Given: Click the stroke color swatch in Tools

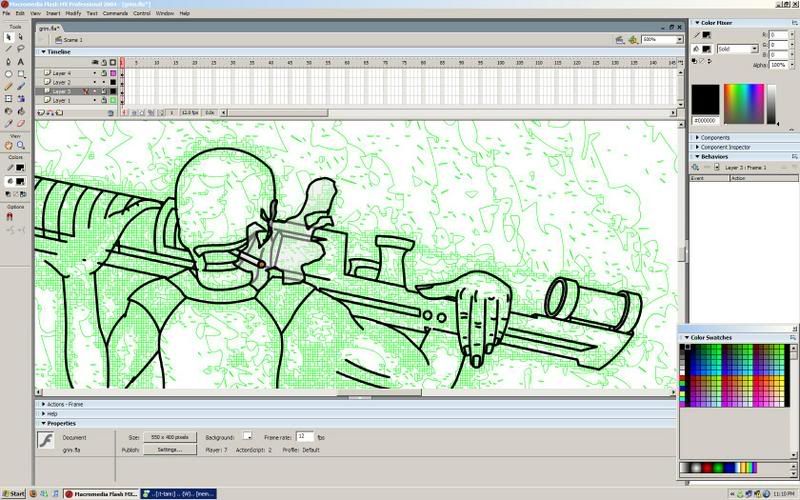Looking at the screenshot, I should 20,168.
